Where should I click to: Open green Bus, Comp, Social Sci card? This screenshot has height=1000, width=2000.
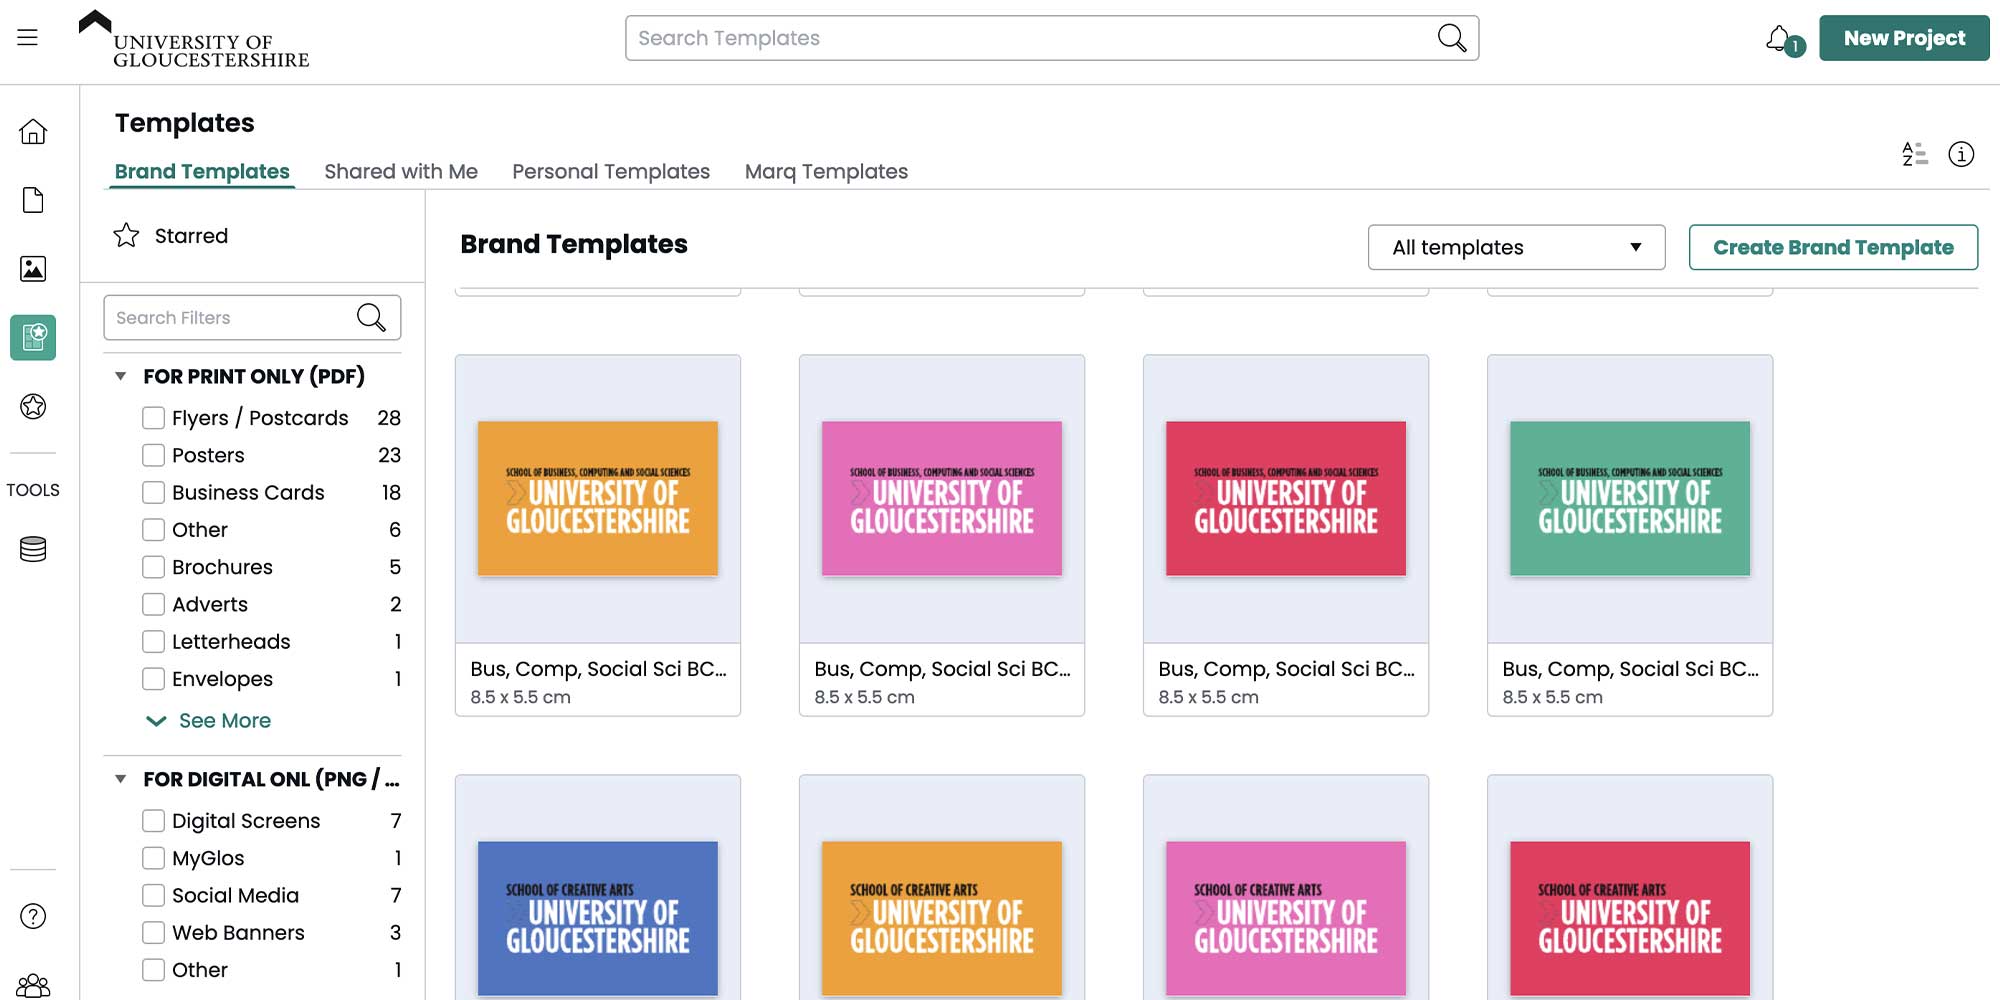click(1630, 535)
